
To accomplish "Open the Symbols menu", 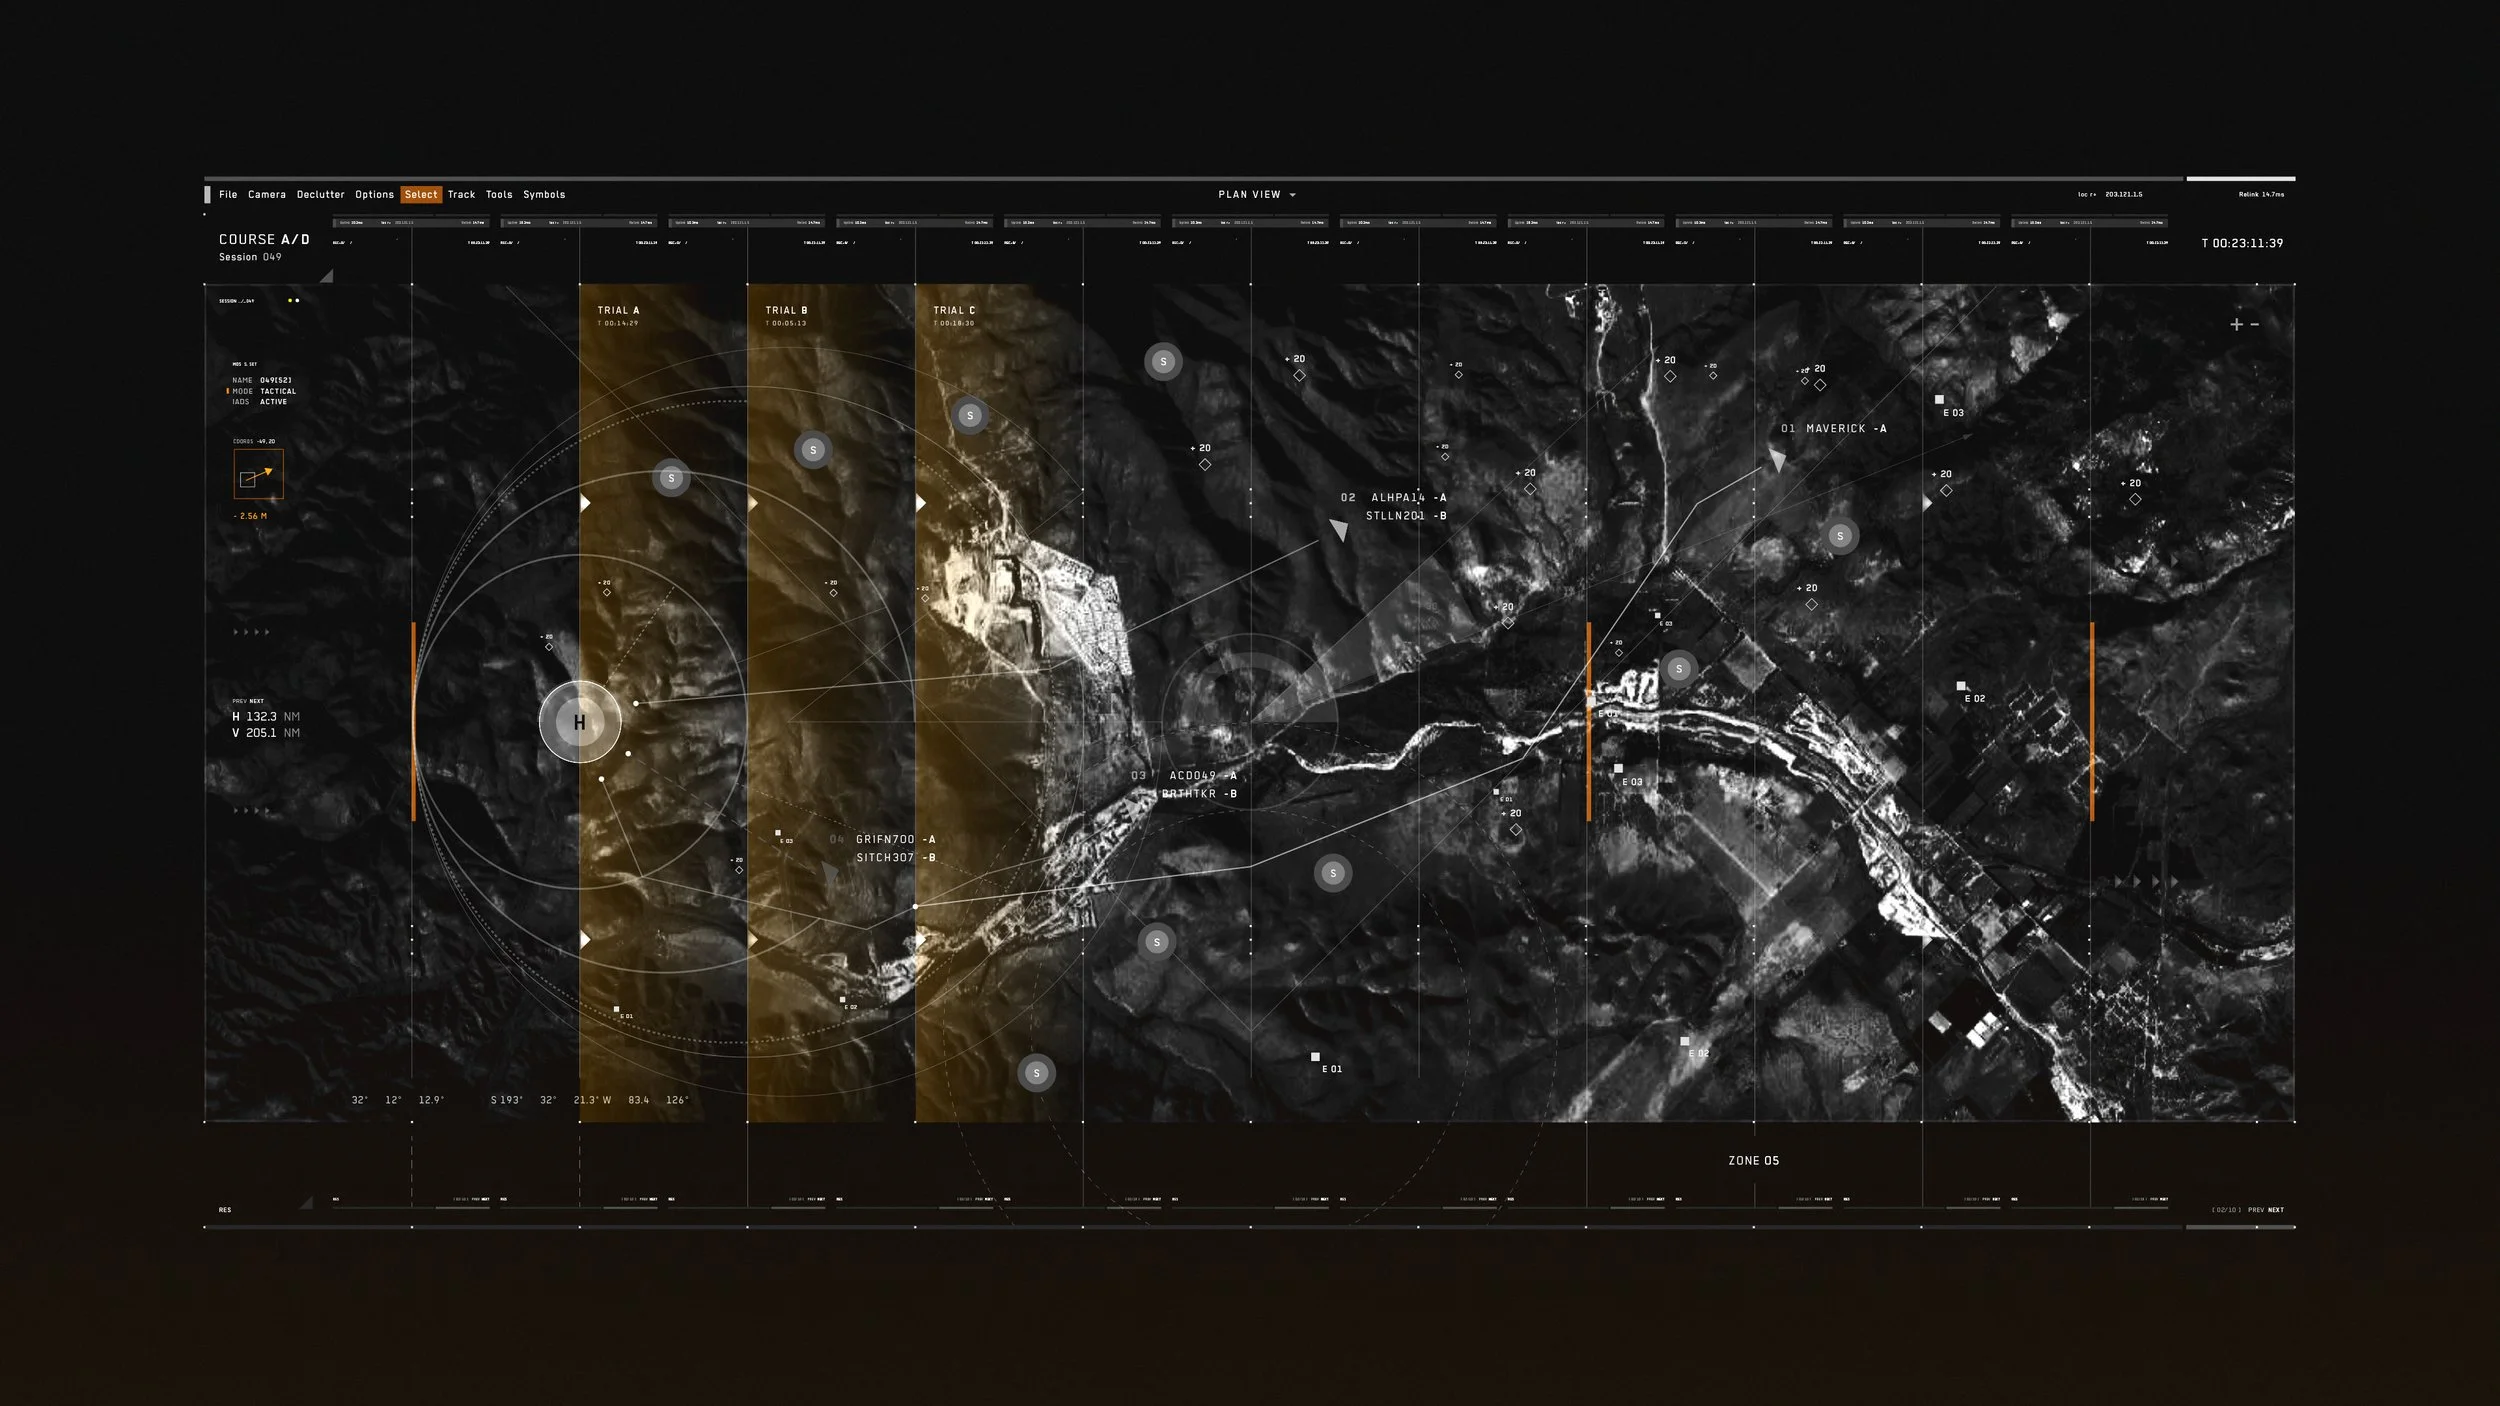I will (544, 195).
